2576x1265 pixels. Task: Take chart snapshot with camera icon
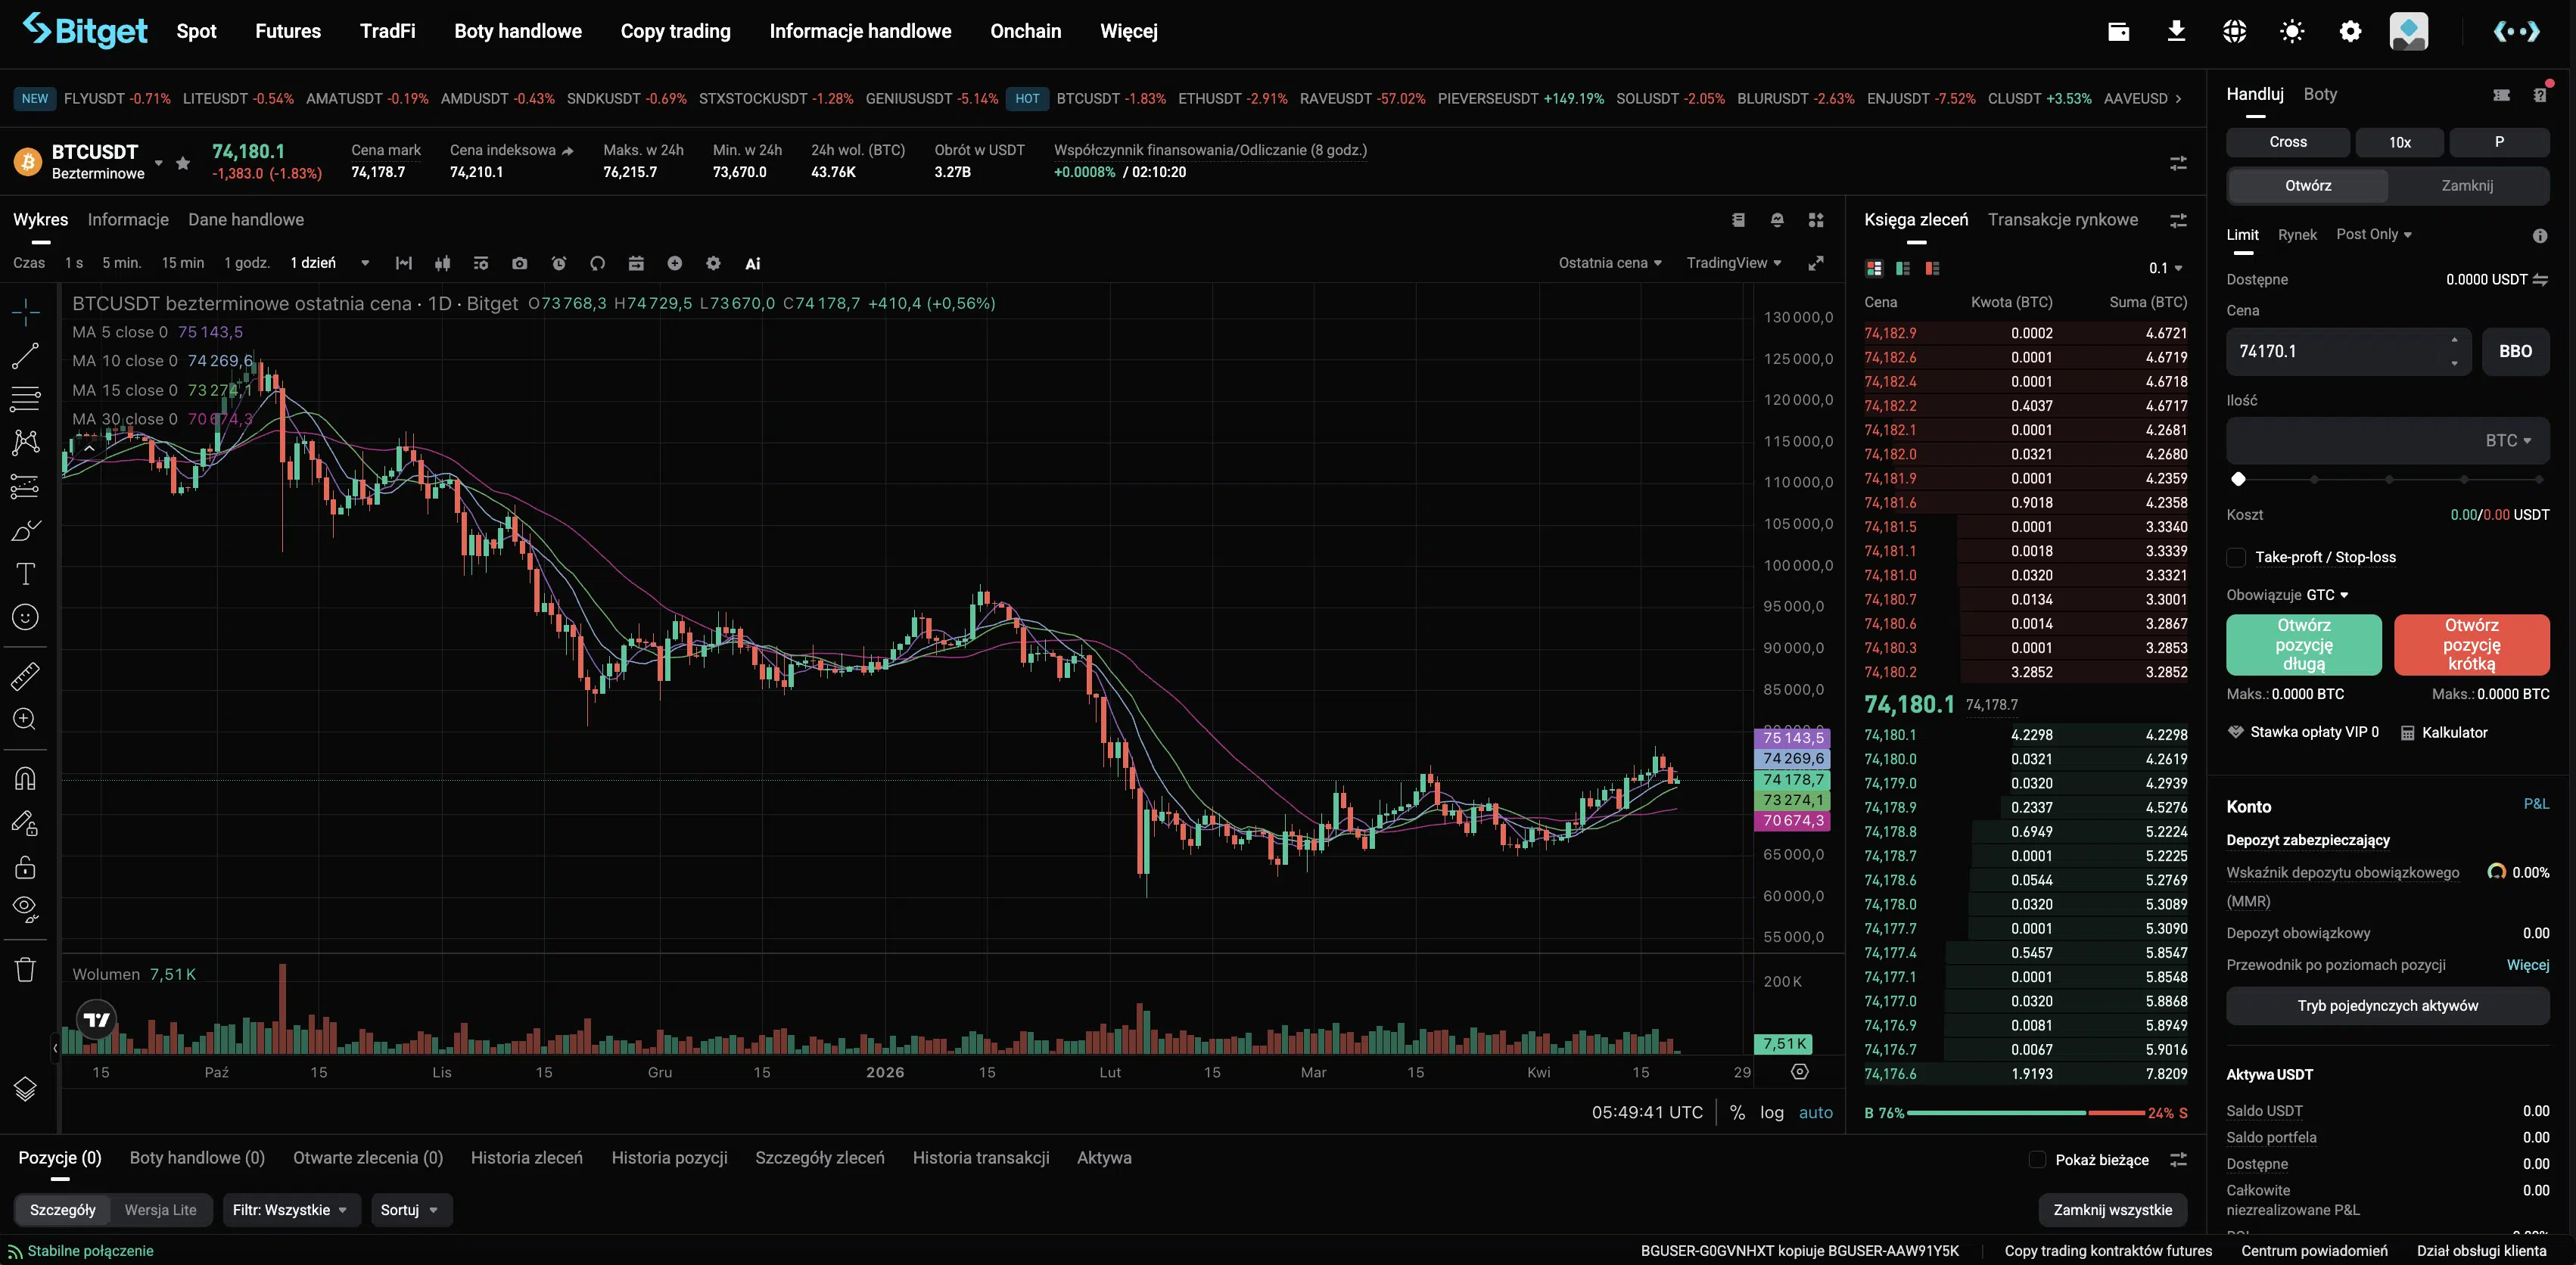pos(519,263)
